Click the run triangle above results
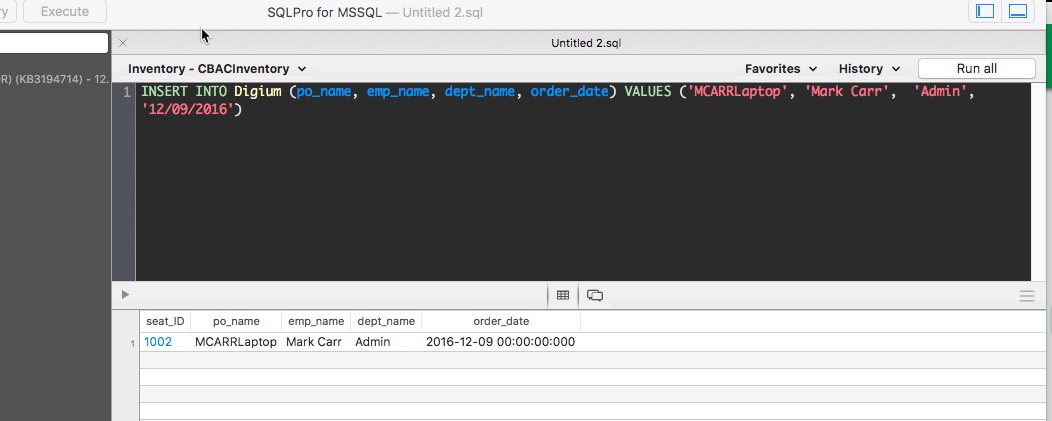 pos(125,295)
